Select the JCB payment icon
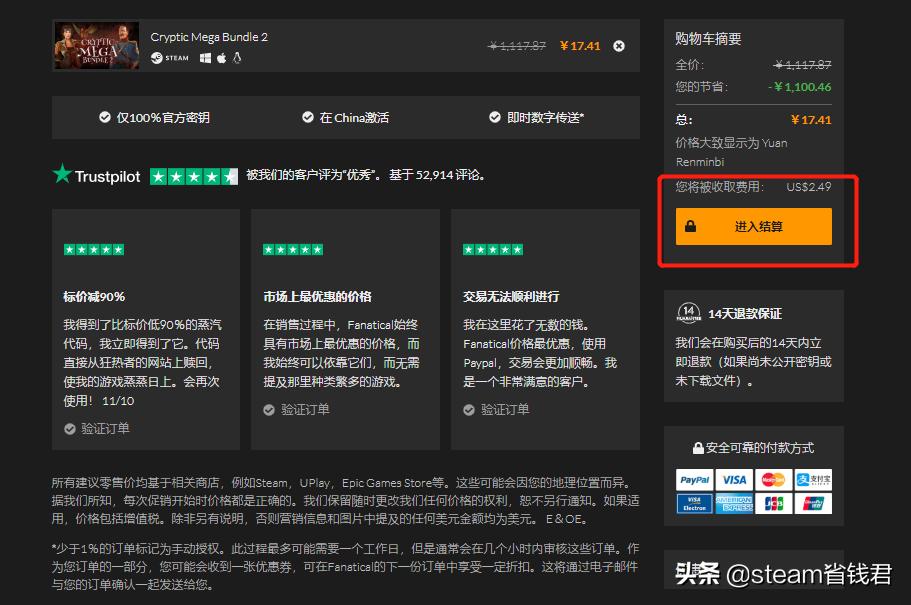This screenshot has width=911, height=605. [x=774, y=503]
